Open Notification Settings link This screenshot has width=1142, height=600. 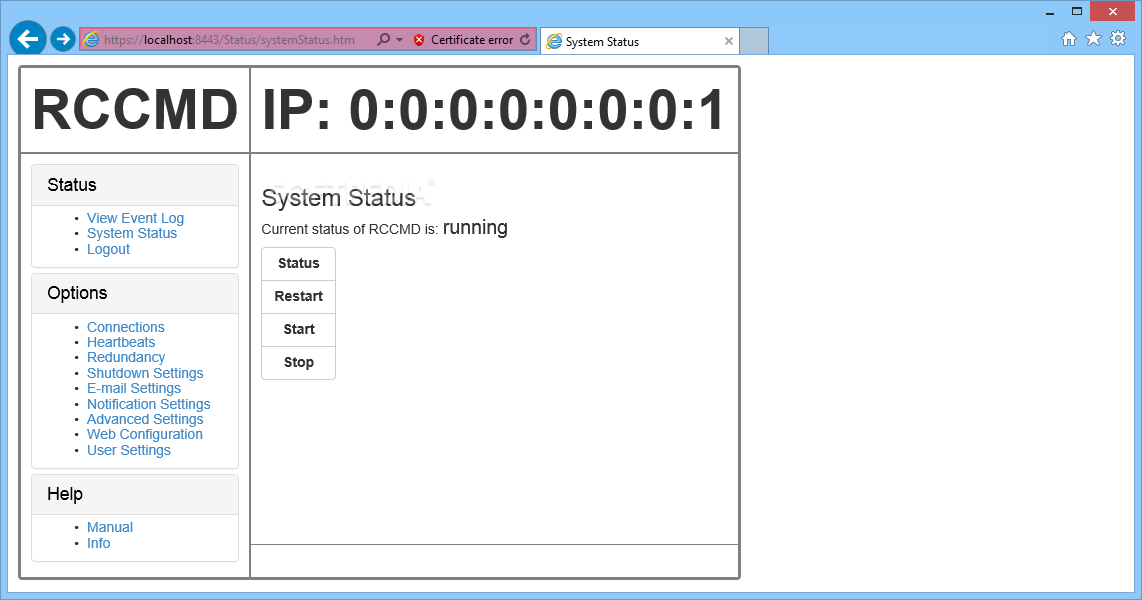click(x=149, y=404)
